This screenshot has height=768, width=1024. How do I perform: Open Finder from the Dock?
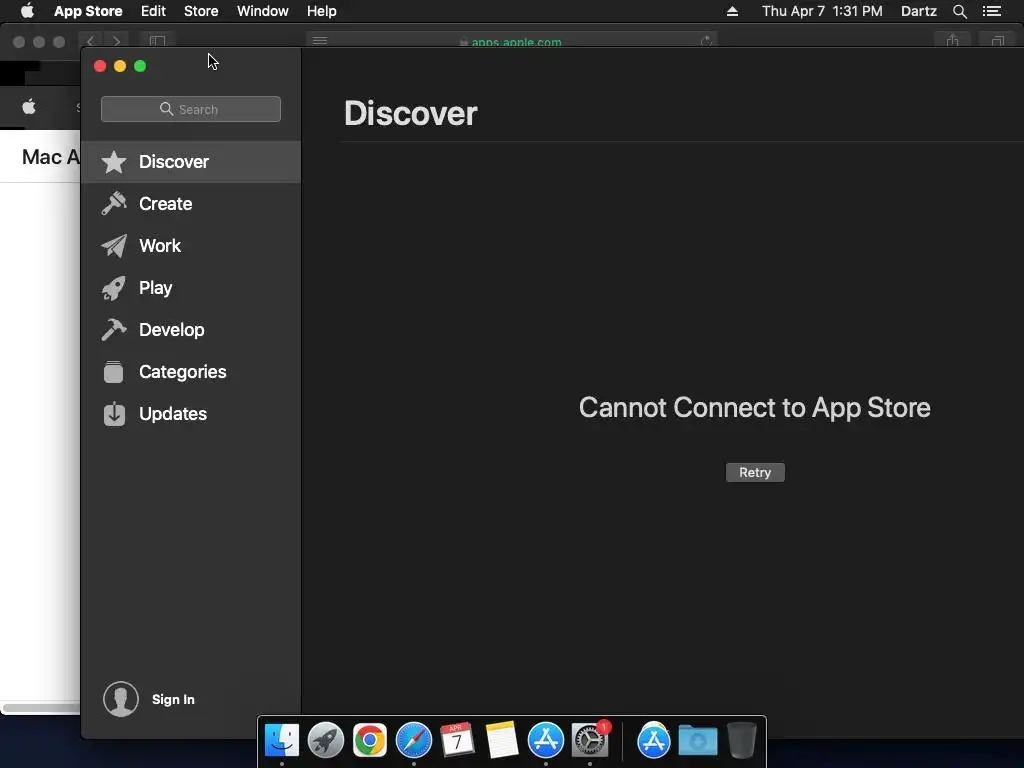tap(282, 741)
